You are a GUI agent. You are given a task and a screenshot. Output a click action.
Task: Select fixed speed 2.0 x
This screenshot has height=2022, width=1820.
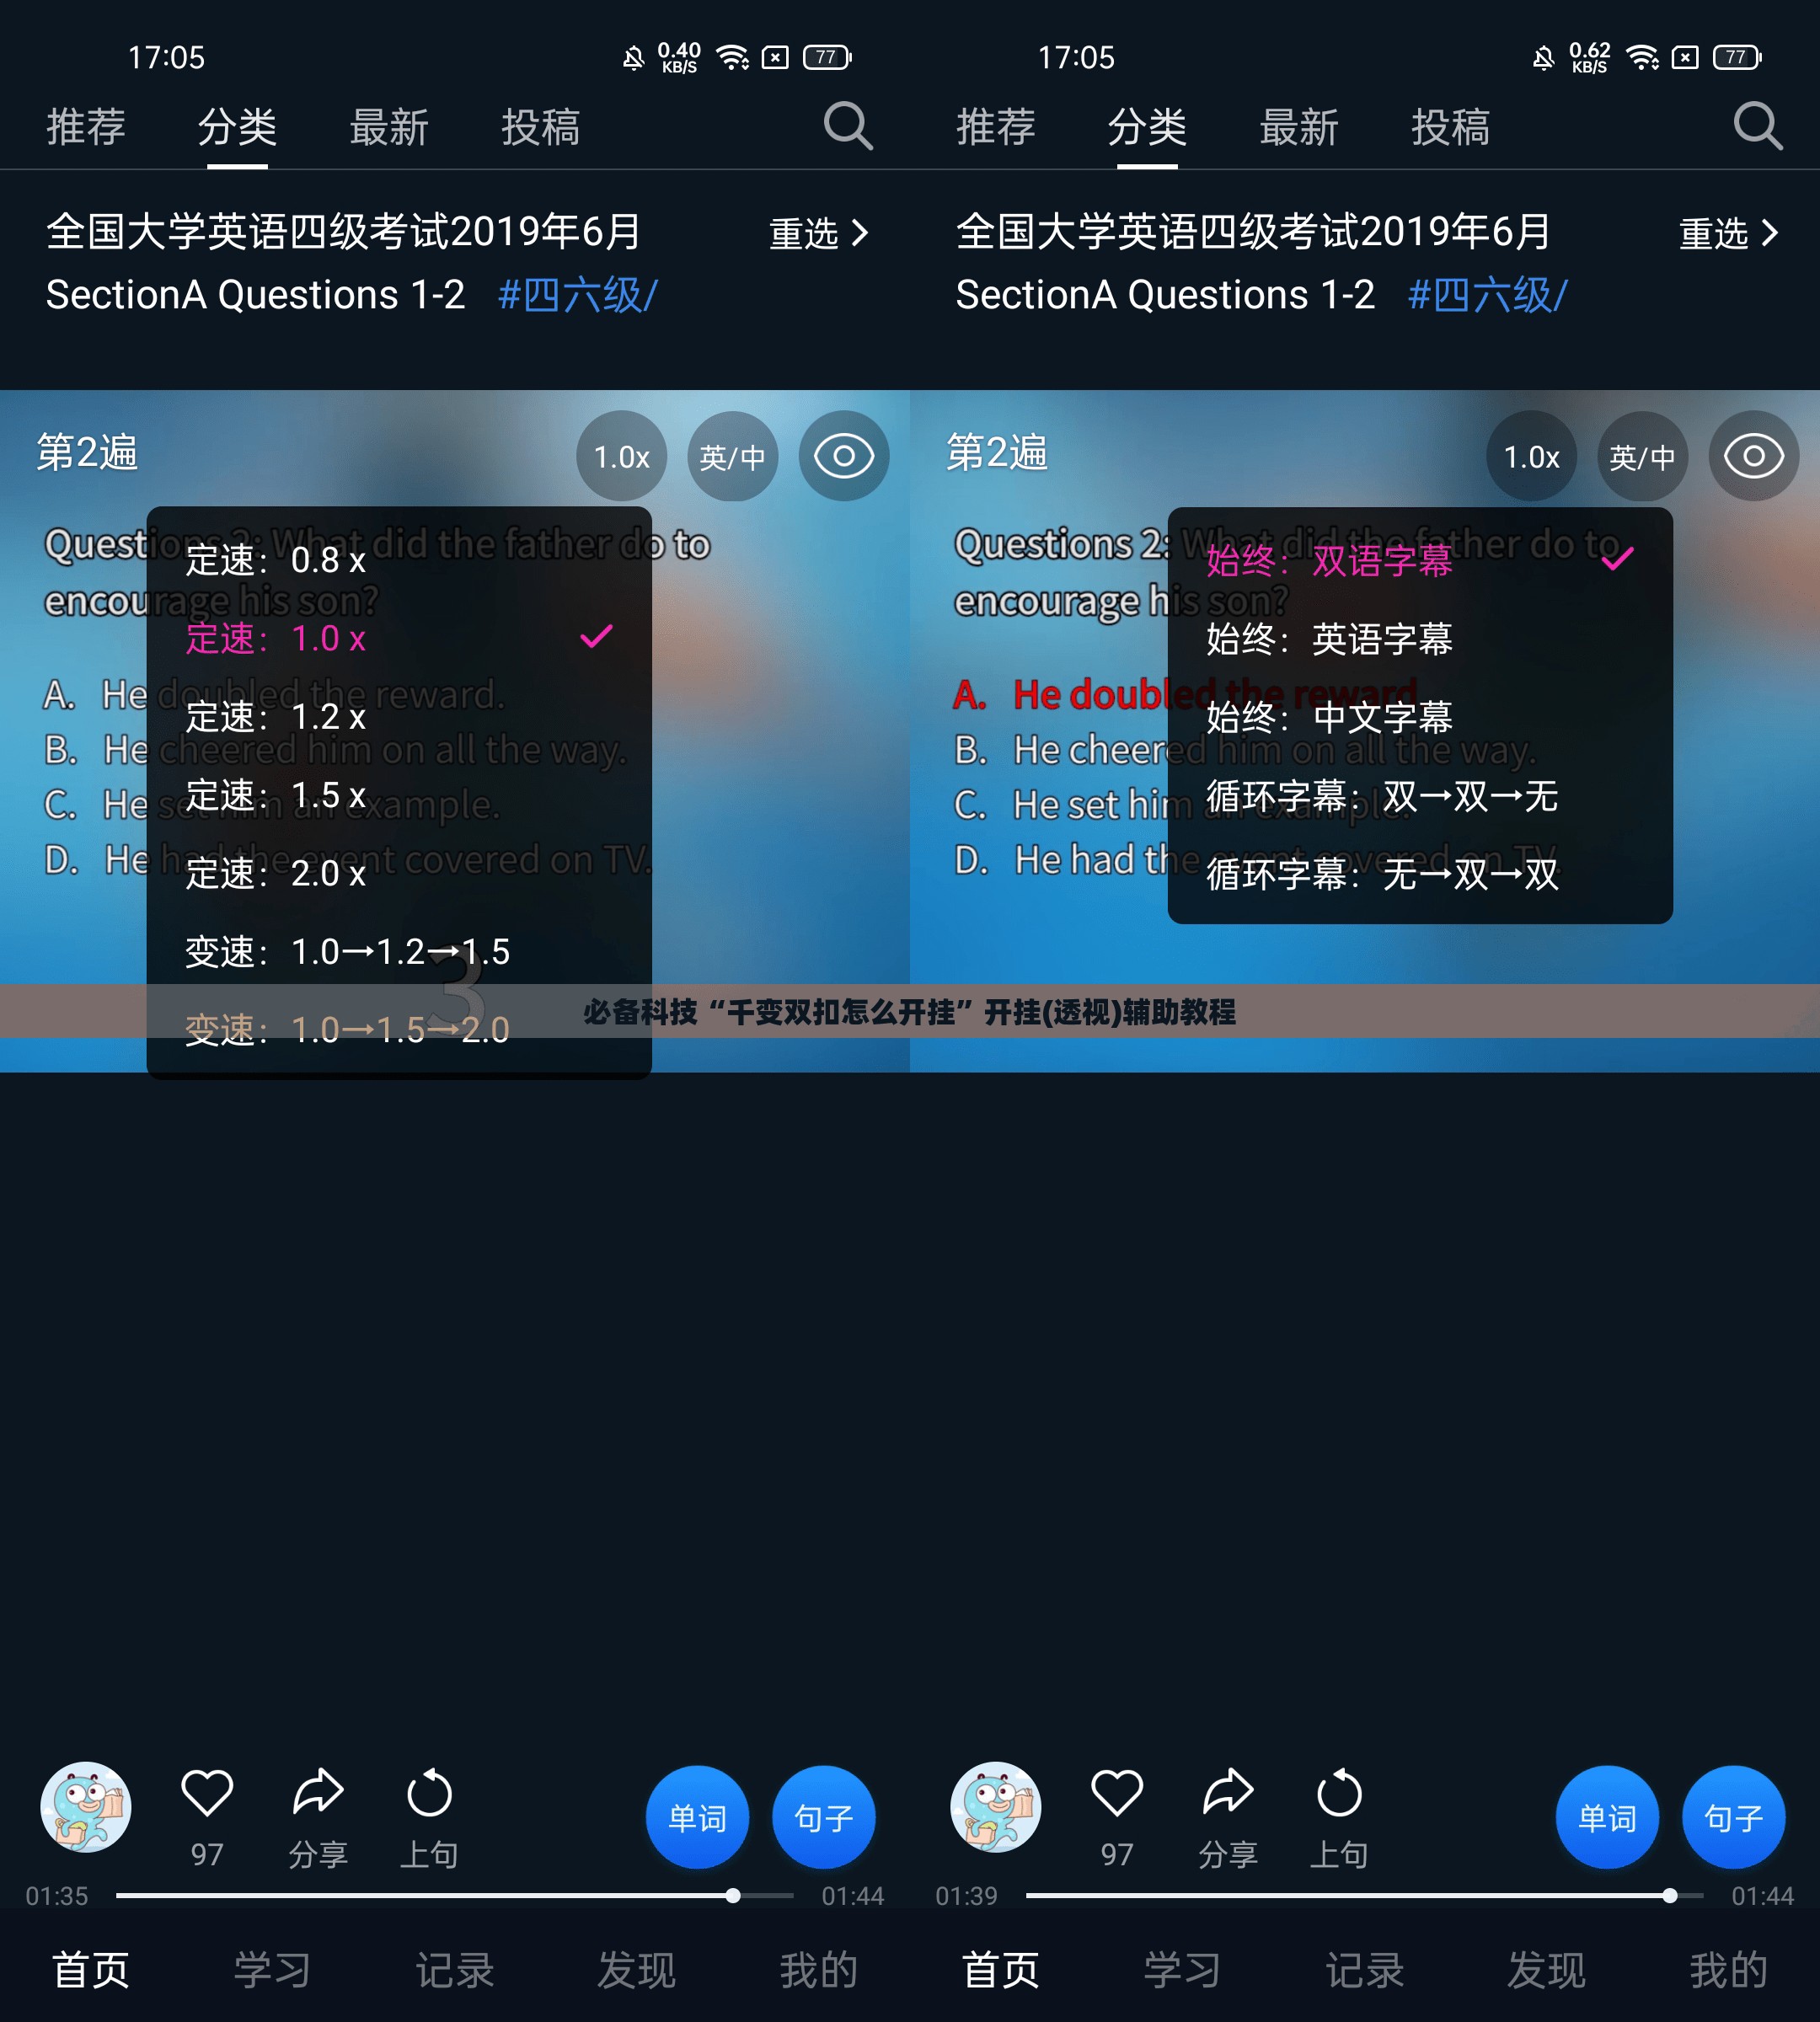pos(399,873)
